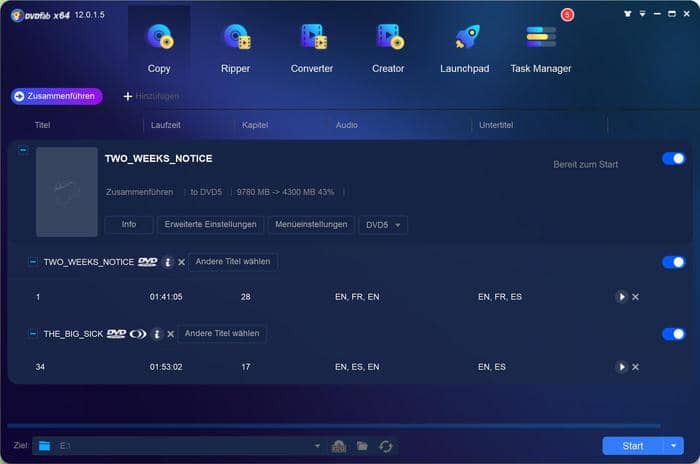The height and width of the screenshot is (464, 700).
Task: Open the Converter module
Action: pos(312,48)
